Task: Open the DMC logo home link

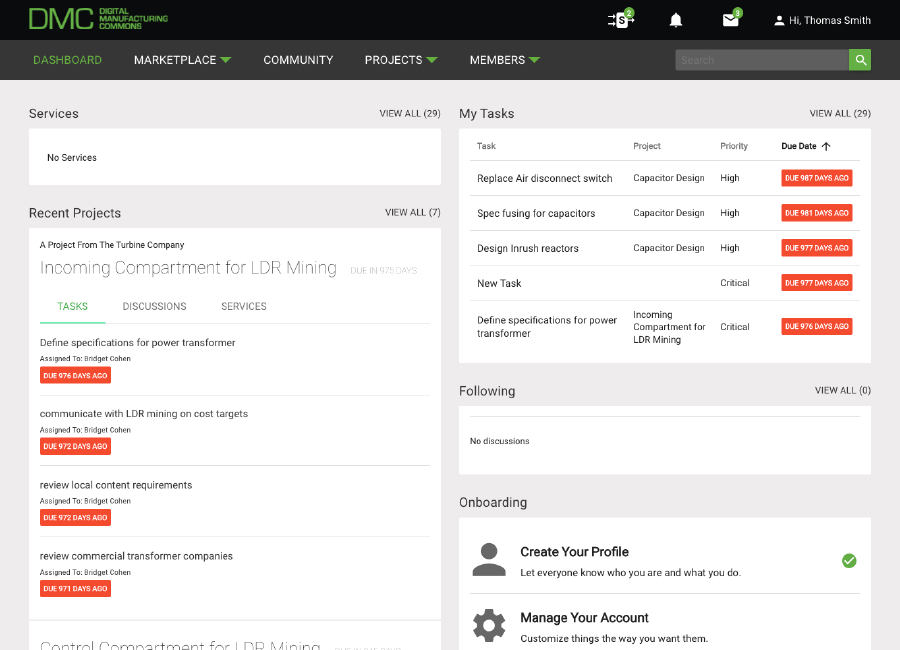Action: [98, 19]
